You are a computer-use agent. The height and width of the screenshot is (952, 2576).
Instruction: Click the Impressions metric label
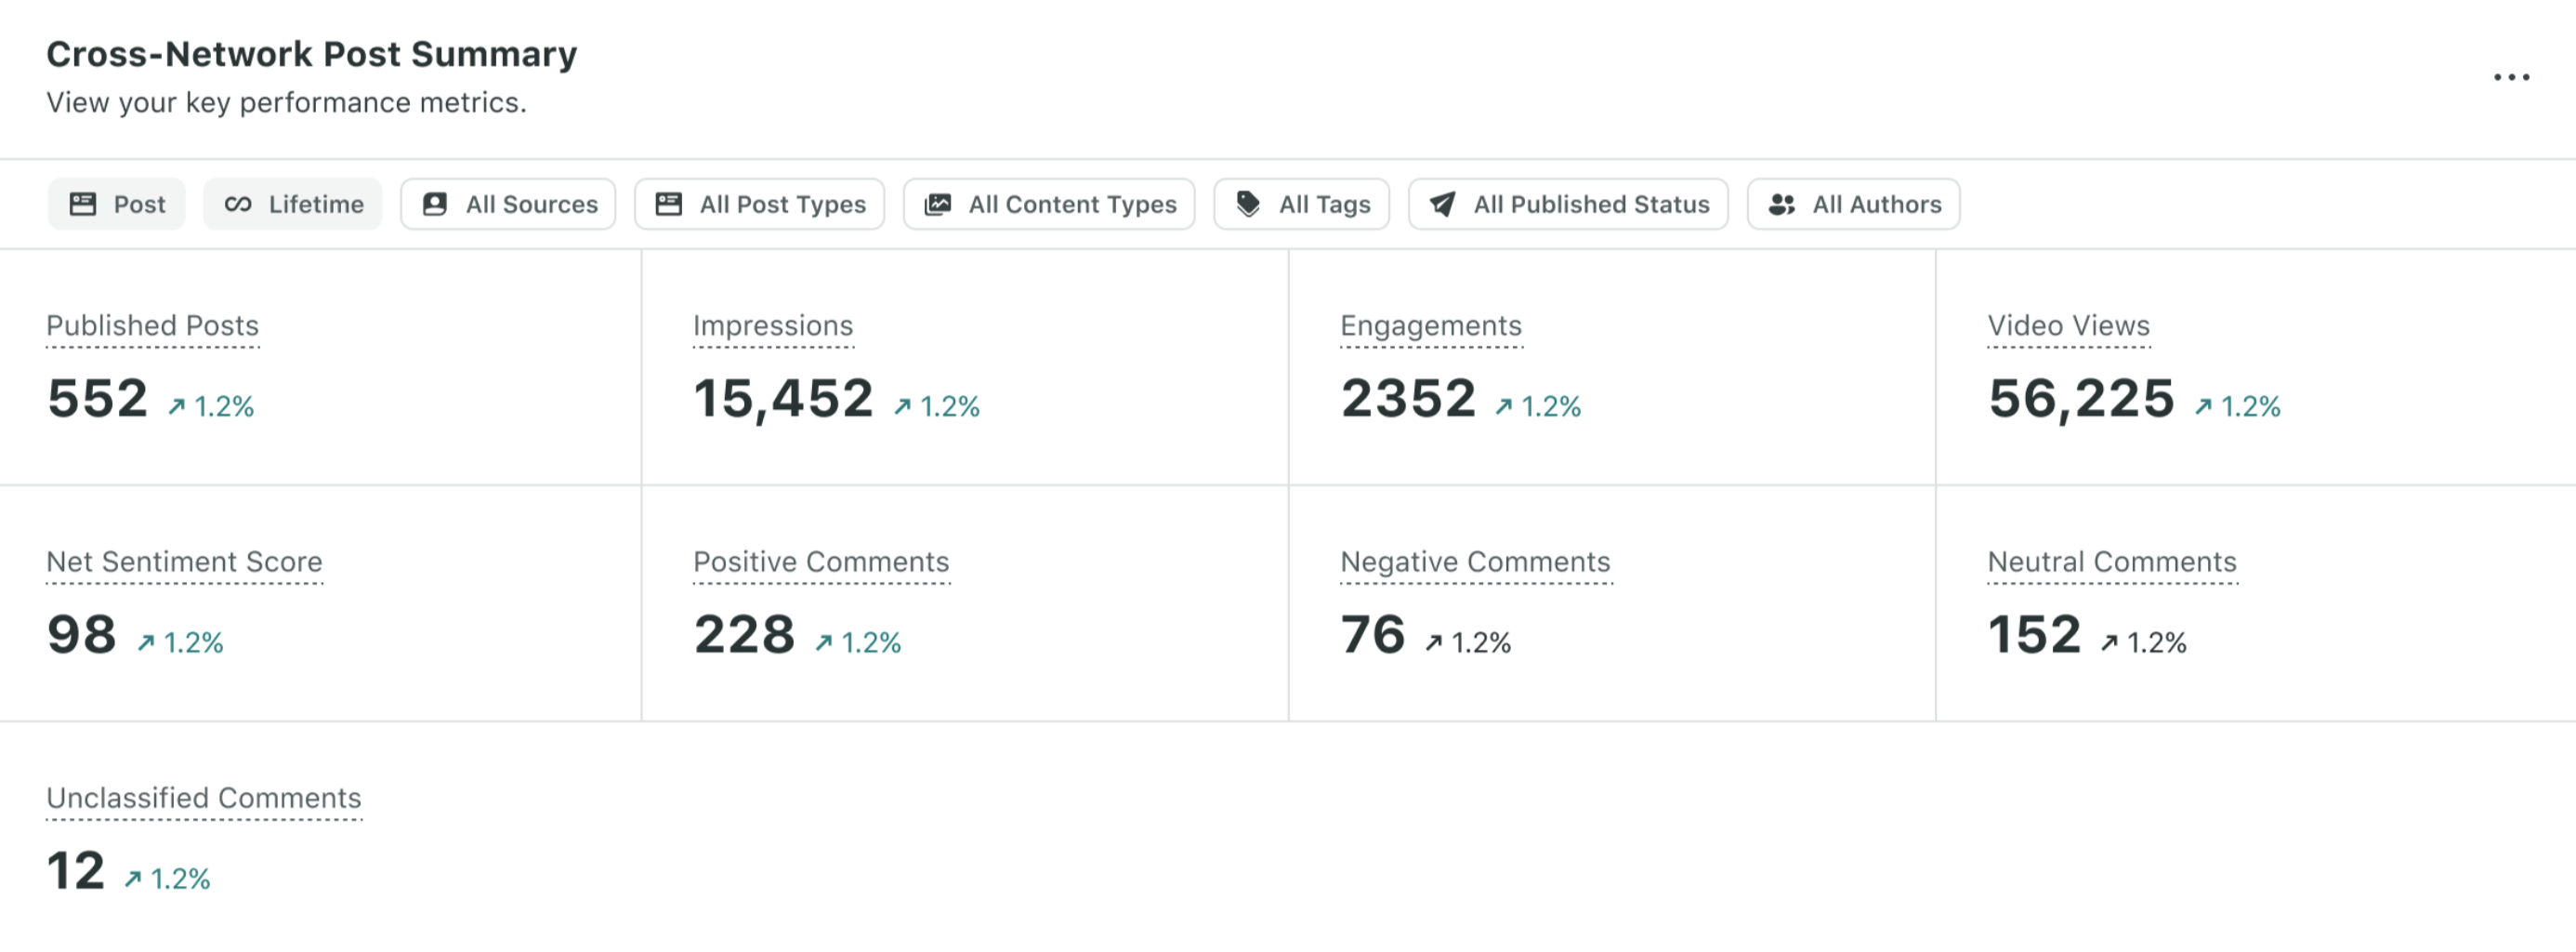772,326
